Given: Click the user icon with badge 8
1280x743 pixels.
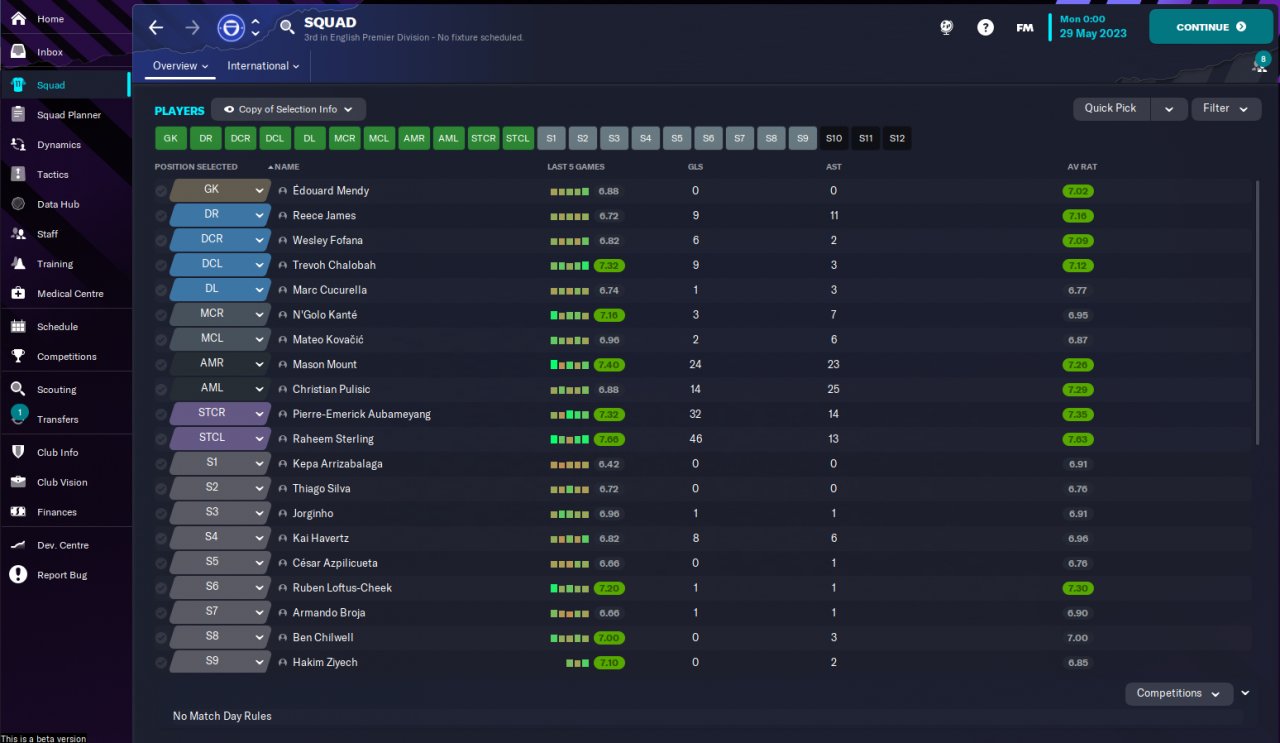Looking at the screenshot, I should pos(1260,65).
